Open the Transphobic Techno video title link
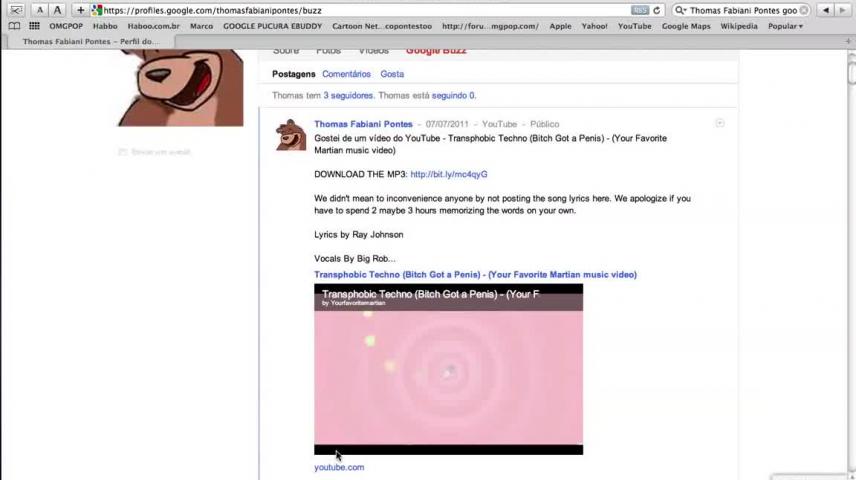 475,275
